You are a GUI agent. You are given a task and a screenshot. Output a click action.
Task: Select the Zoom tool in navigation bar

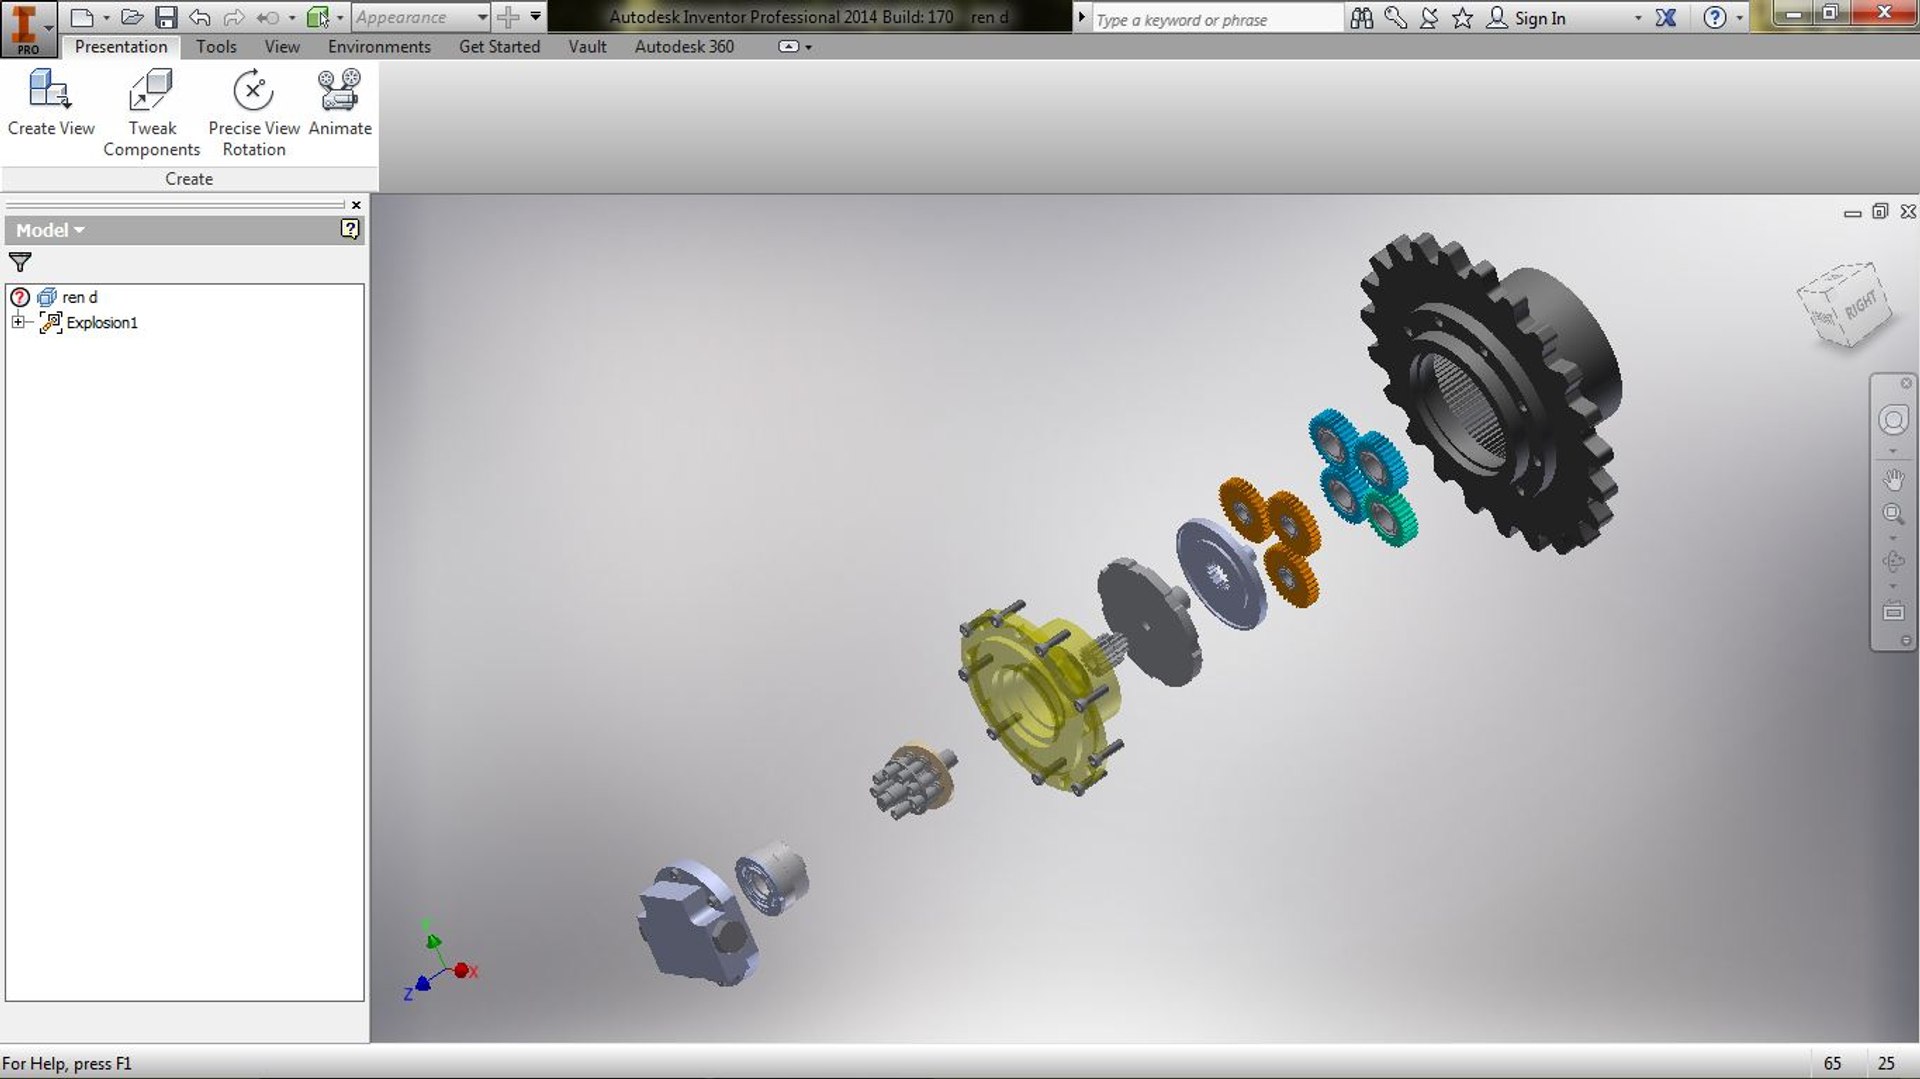point(1893,514)
